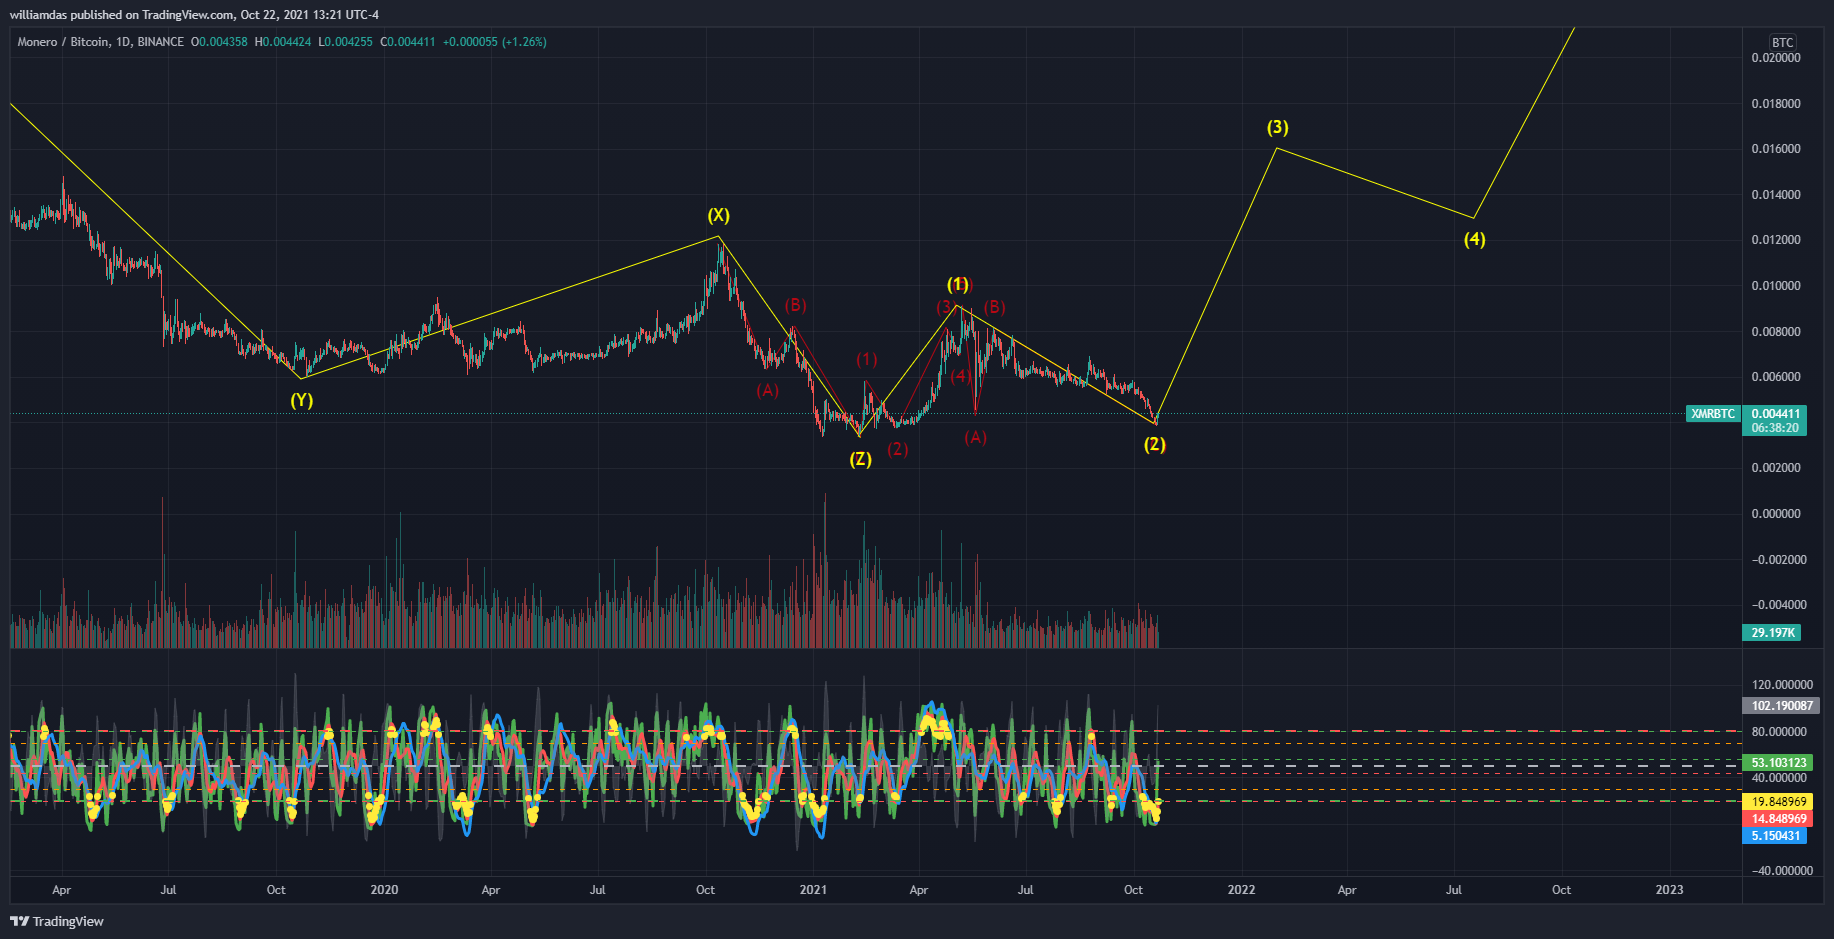Click the yellow 19.848969 indicator value label

click(x=1779, y=802)
